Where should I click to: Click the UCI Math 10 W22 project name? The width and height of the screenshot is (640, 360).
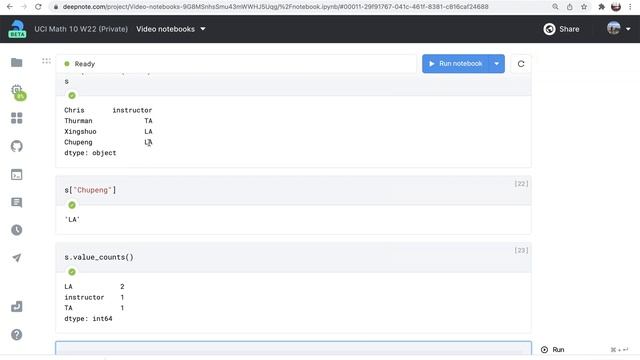pos(81,29)
